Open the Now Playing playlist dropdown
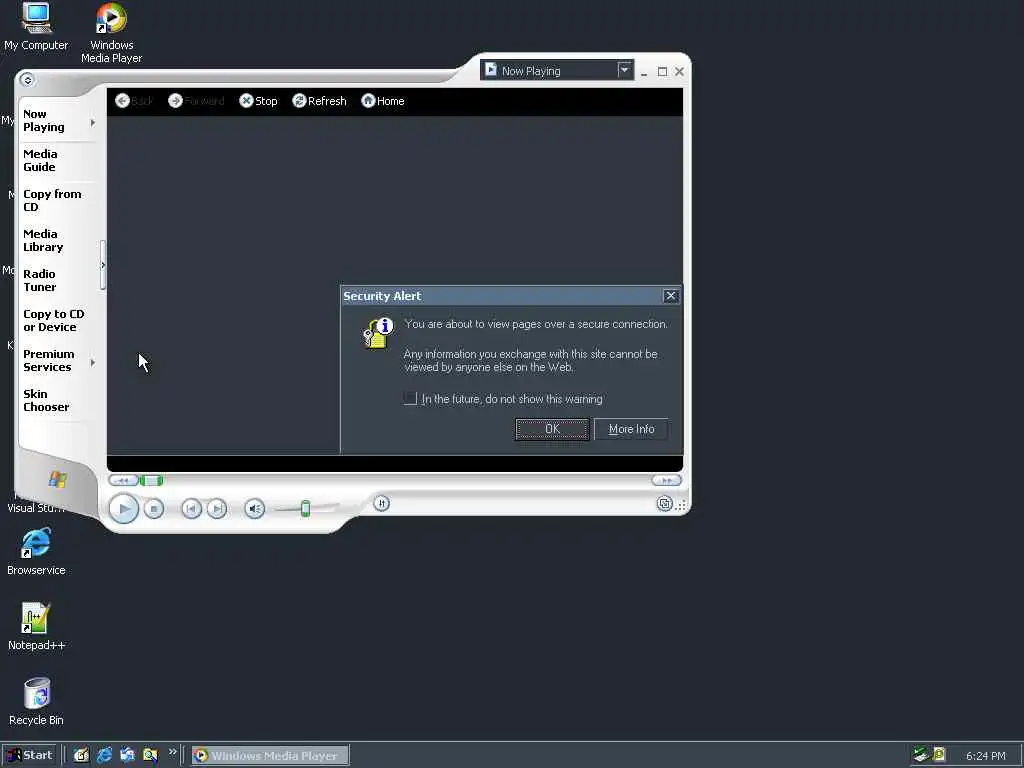 click(x=624, y=69)
